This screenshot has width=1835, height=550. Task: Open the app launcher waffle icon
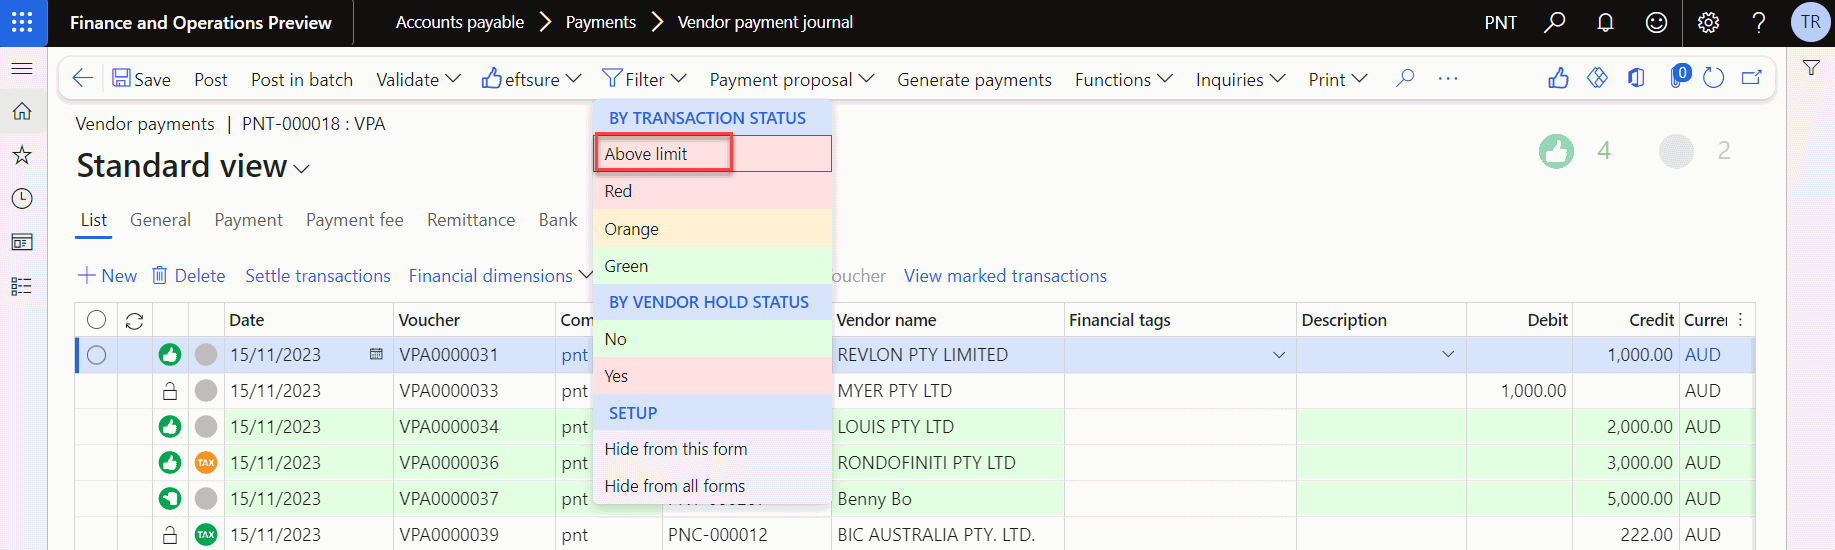[22, 22]
